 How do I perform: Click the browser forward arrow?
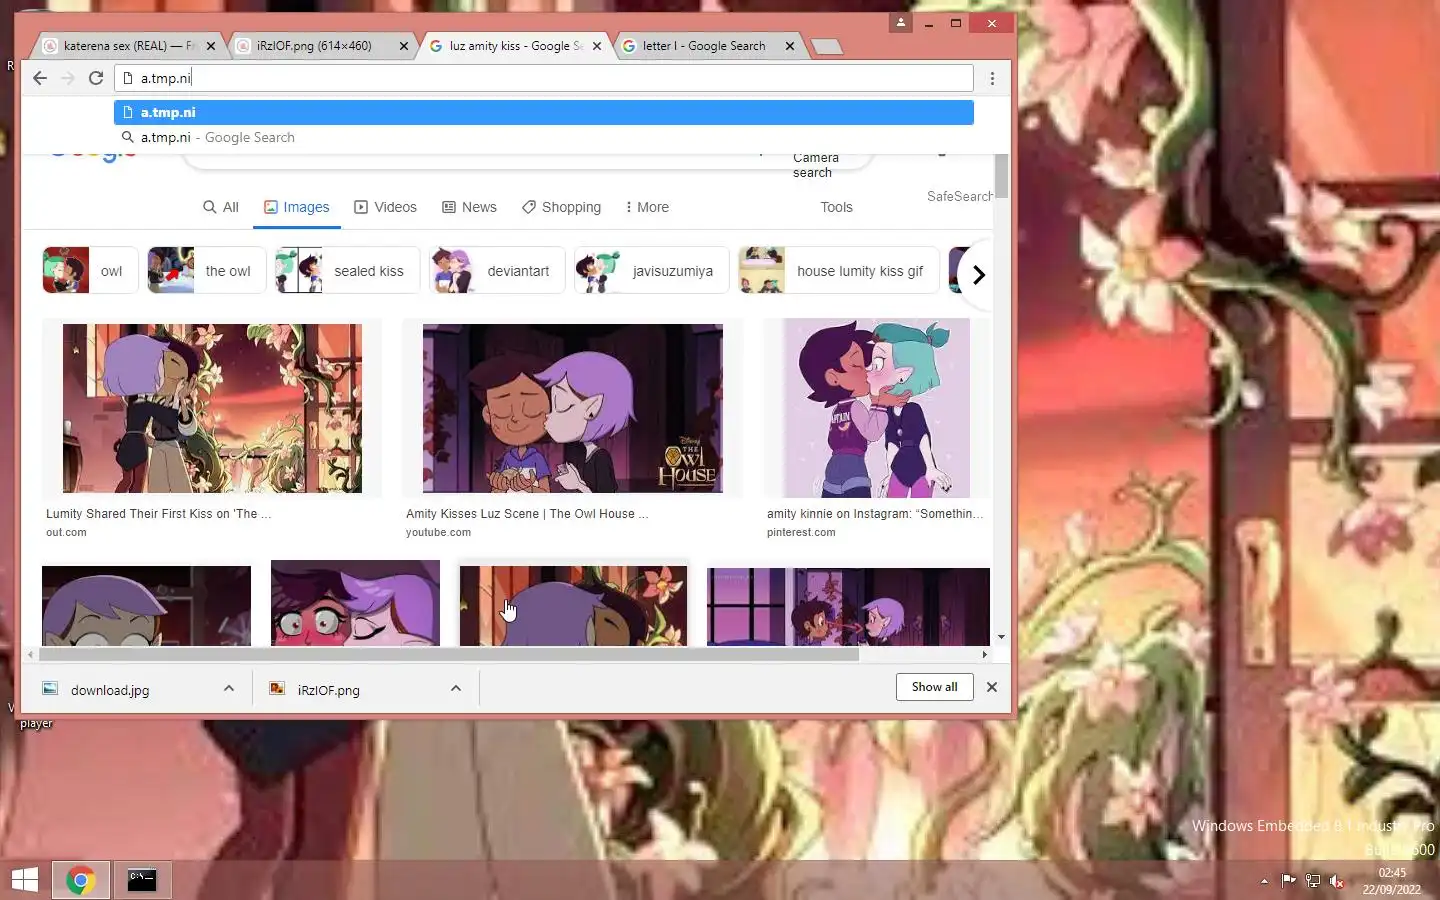pos(68,78)
